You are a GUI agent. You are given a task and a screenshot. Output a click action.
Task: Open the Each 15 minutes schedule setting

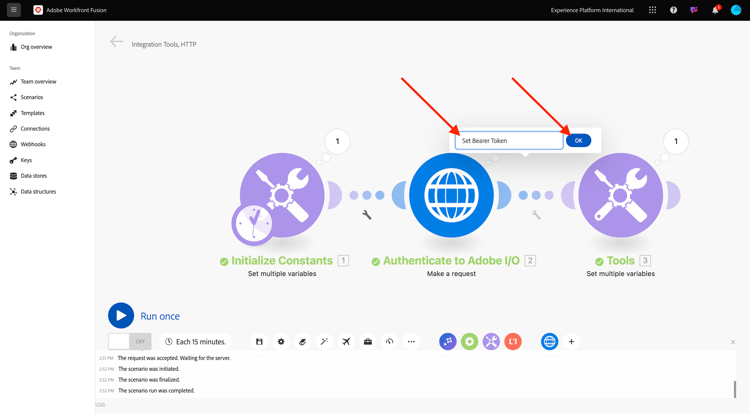coord(195,341)
